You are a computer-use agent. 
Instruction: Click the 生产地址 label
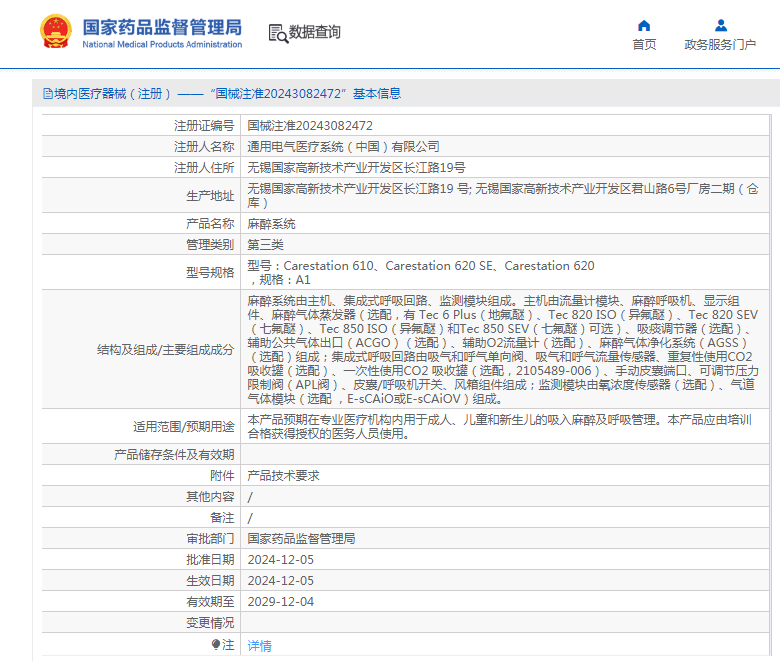[210, 196]
